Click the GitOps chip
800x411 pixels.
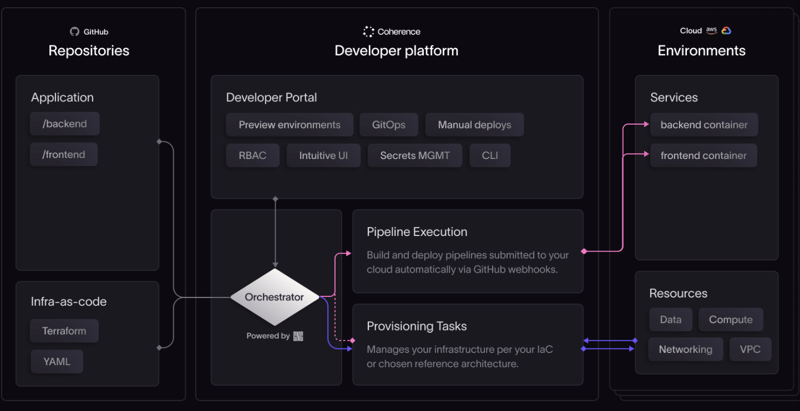click(x=389, y=125)
